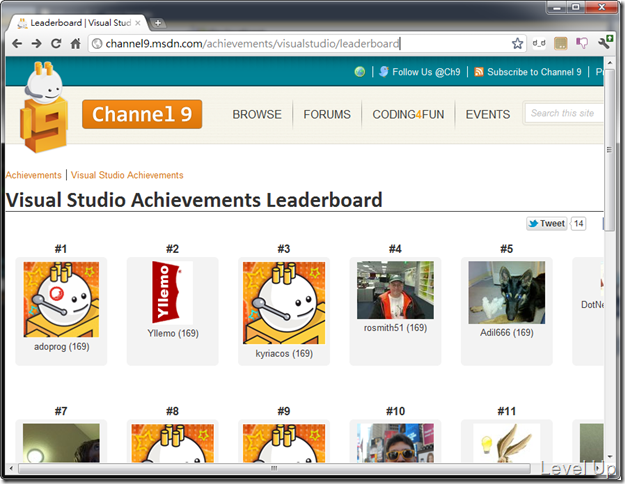625x484 pixels.
Task: Go forward with the browser forward arrow
Action: [x=36, y=43]
